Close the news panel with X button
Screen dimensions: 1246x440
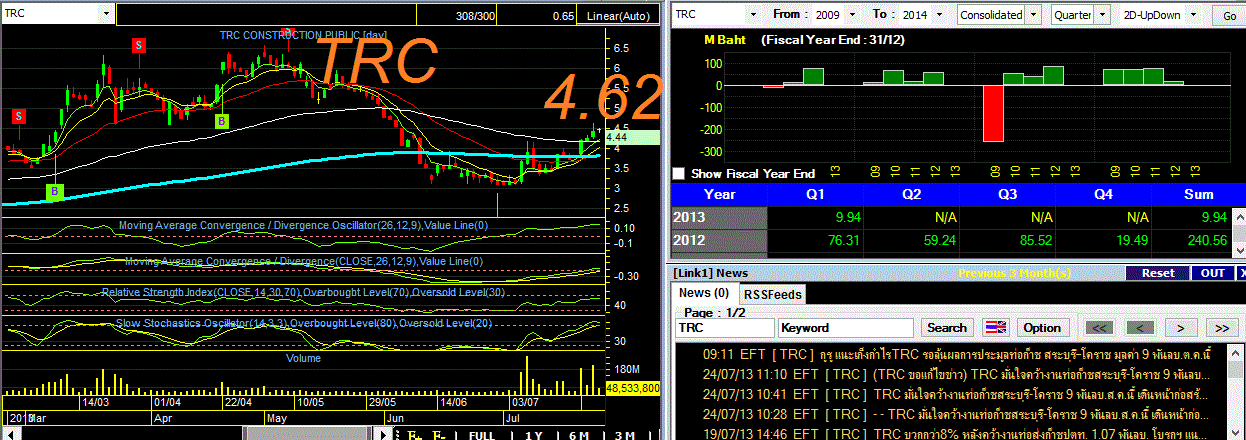[1241, 273]
